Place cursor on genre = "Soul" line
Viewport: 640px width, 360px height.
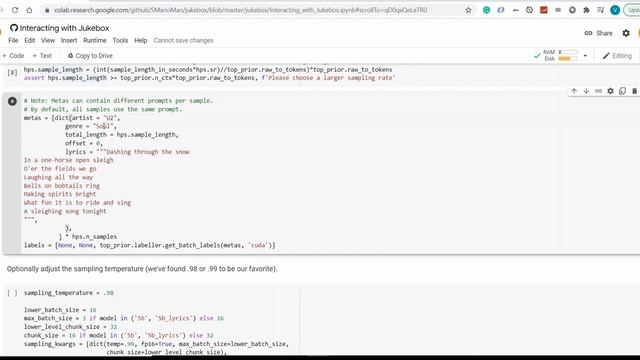click(90, 126)
